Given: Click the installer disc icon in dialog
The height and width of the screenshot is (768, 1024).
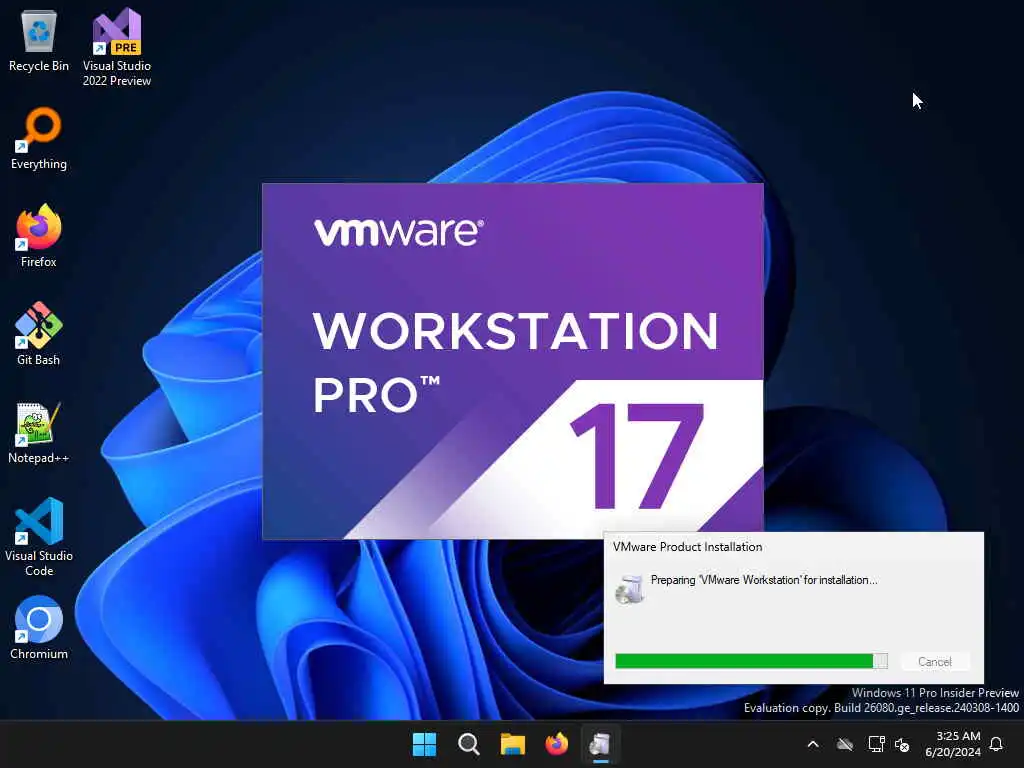Looking at the screenshot, I should point(630,589).
